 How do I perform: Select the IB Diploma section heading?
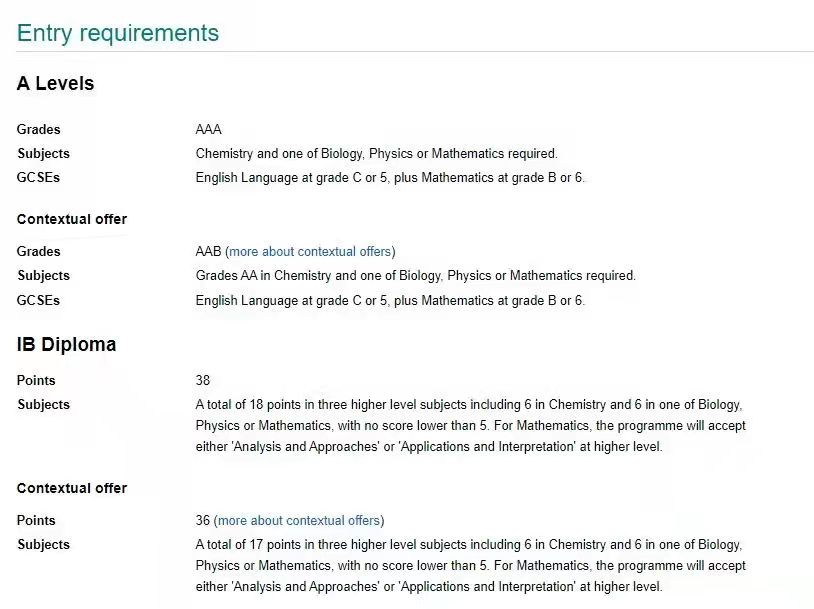coord(66,345)
